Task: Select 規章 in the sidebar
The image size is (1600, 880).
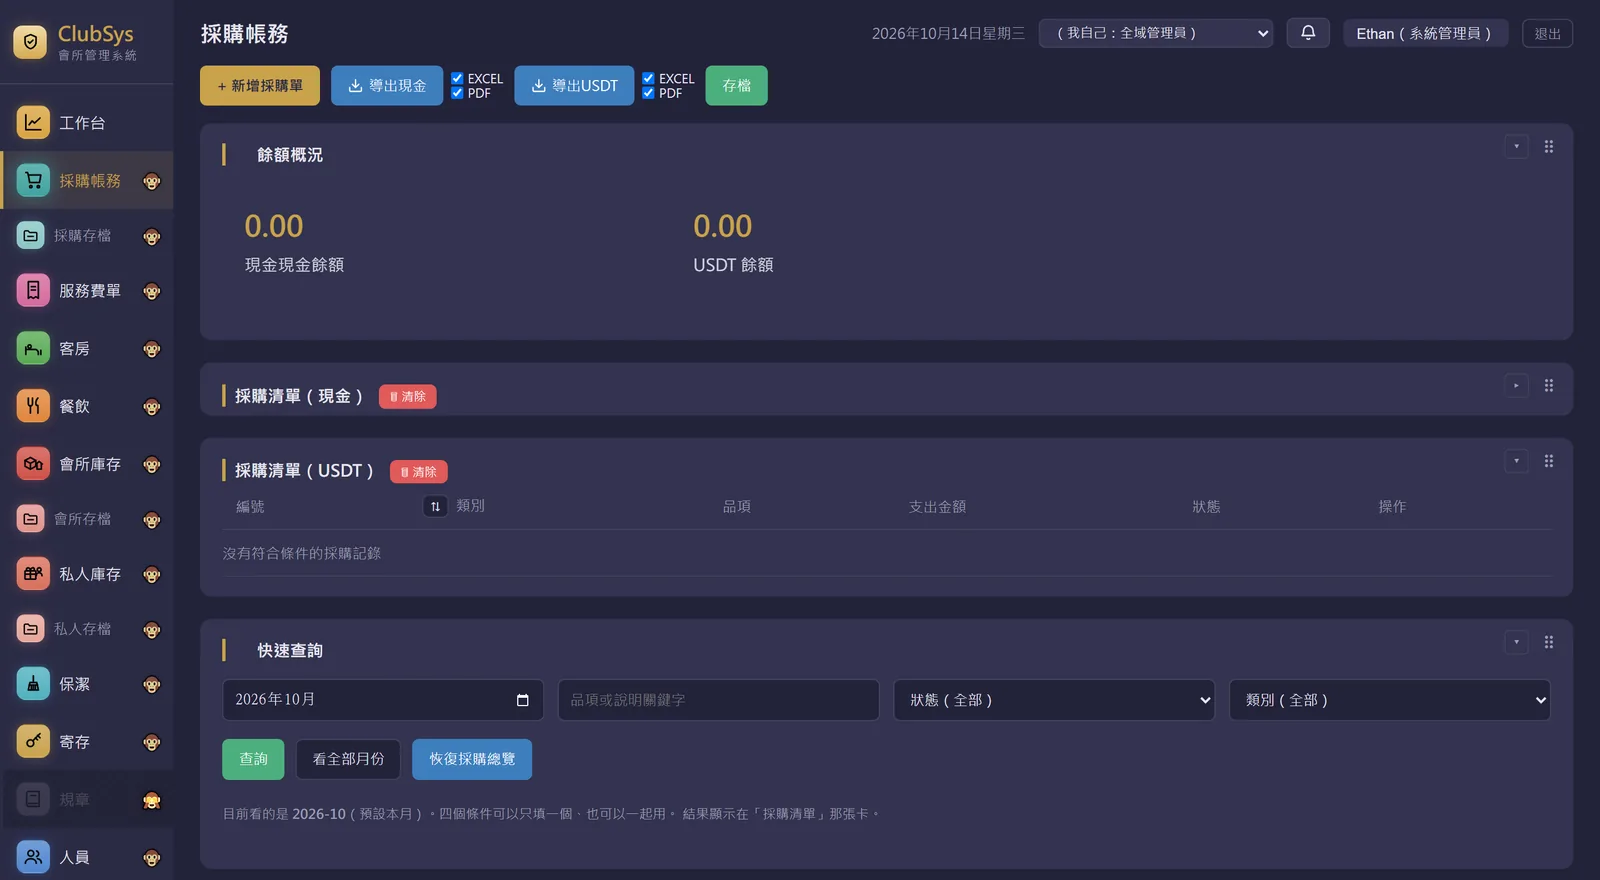Action: 87,800
